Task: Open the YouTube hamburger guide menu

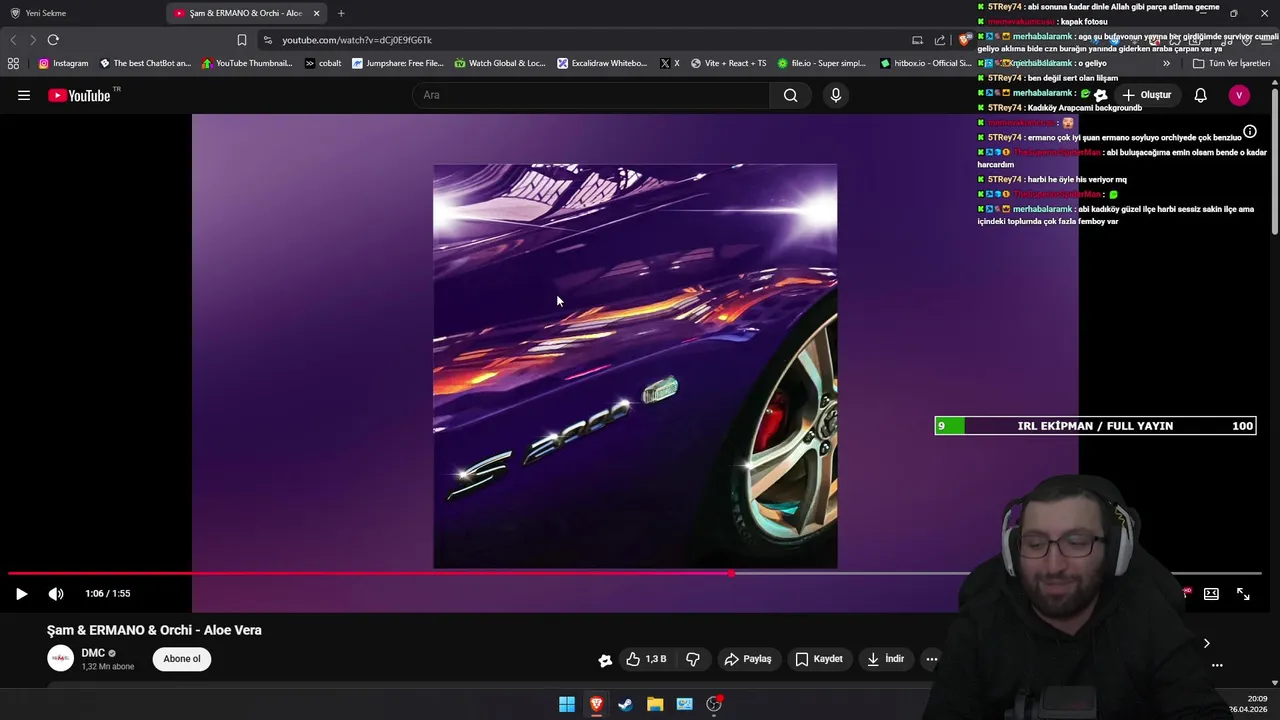Action: pos(24,95)
